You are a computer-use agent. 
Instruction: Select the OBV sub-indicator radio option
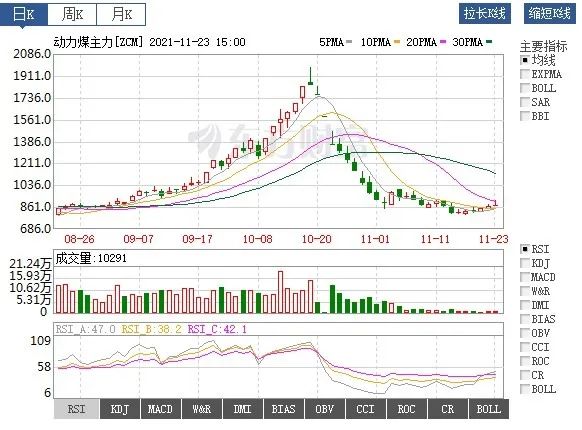tap(525, 333)
